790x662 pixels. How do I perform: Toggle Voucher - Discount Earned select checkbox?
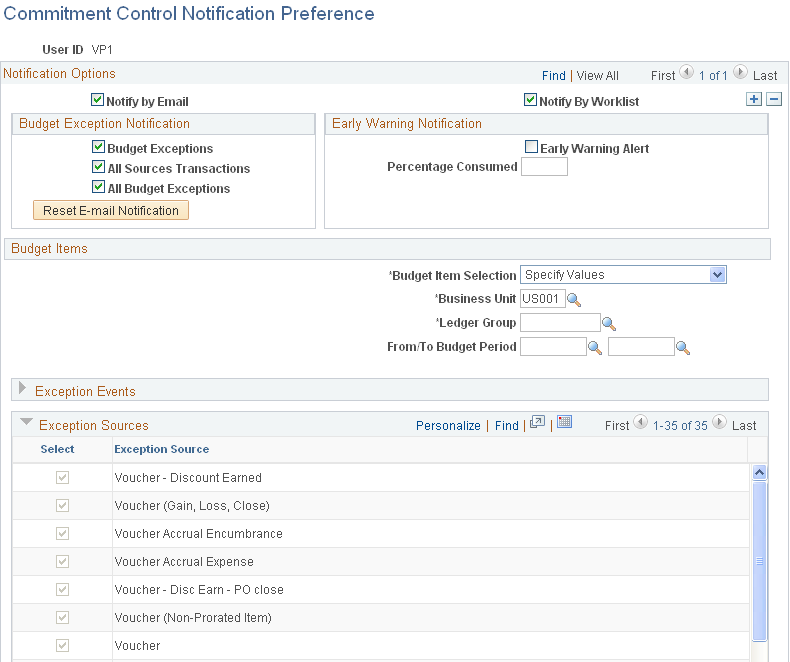pos(62,478)
